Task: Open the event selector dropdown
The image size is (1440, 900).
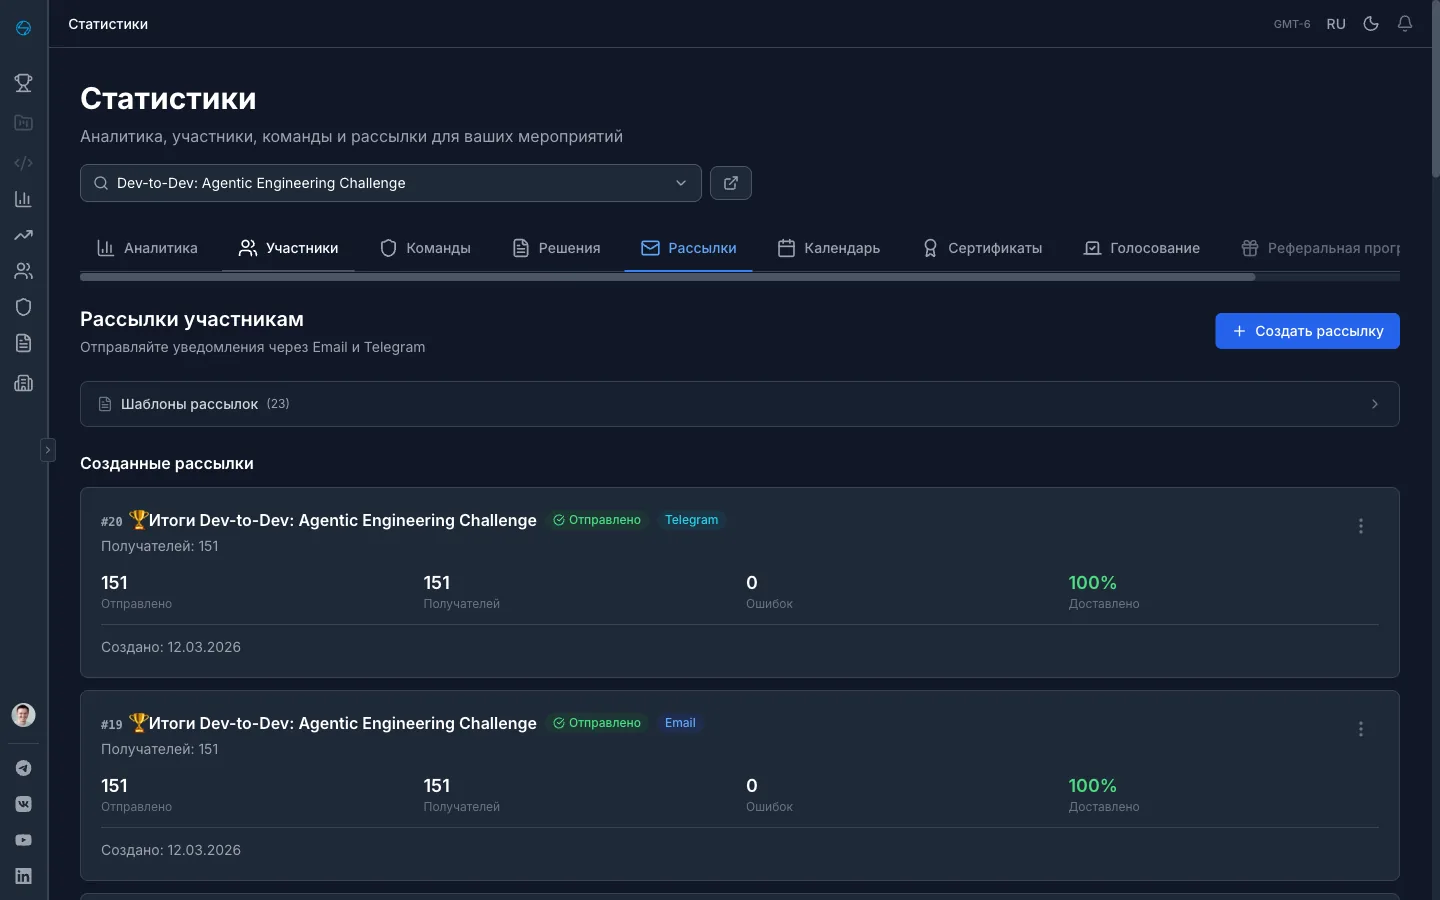Action: [390, 183]
